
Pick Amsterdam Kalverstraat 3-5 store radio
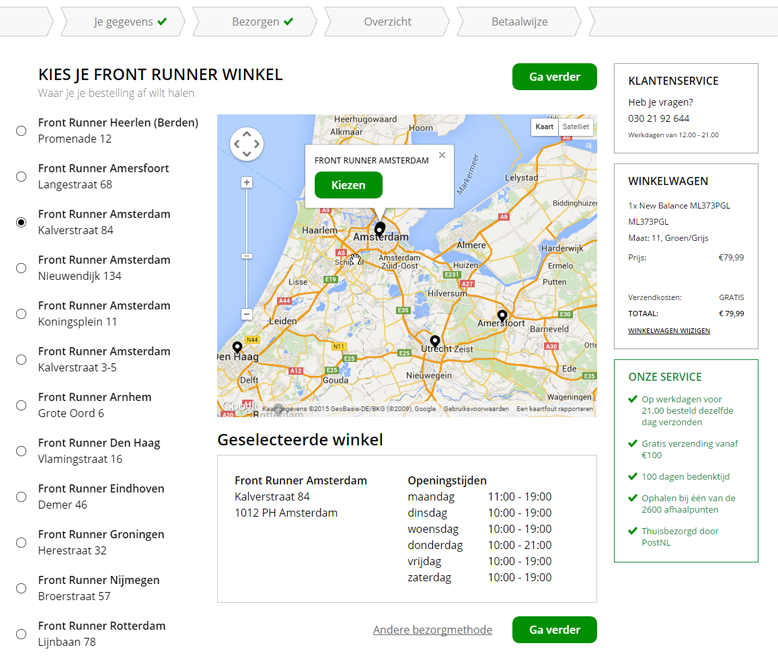tap(21, 359)
